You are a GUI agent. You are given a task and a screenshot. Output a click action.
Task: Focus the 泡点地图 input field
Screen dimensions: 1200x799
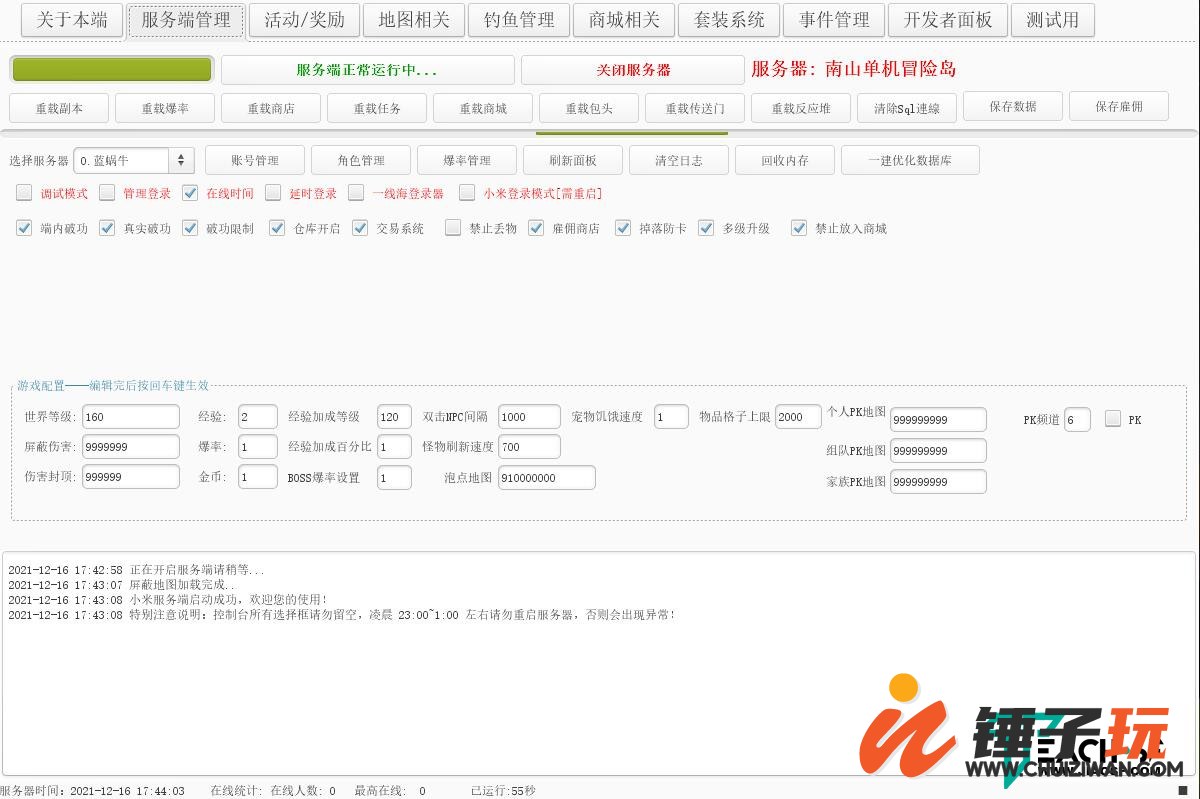click(546, 478)
